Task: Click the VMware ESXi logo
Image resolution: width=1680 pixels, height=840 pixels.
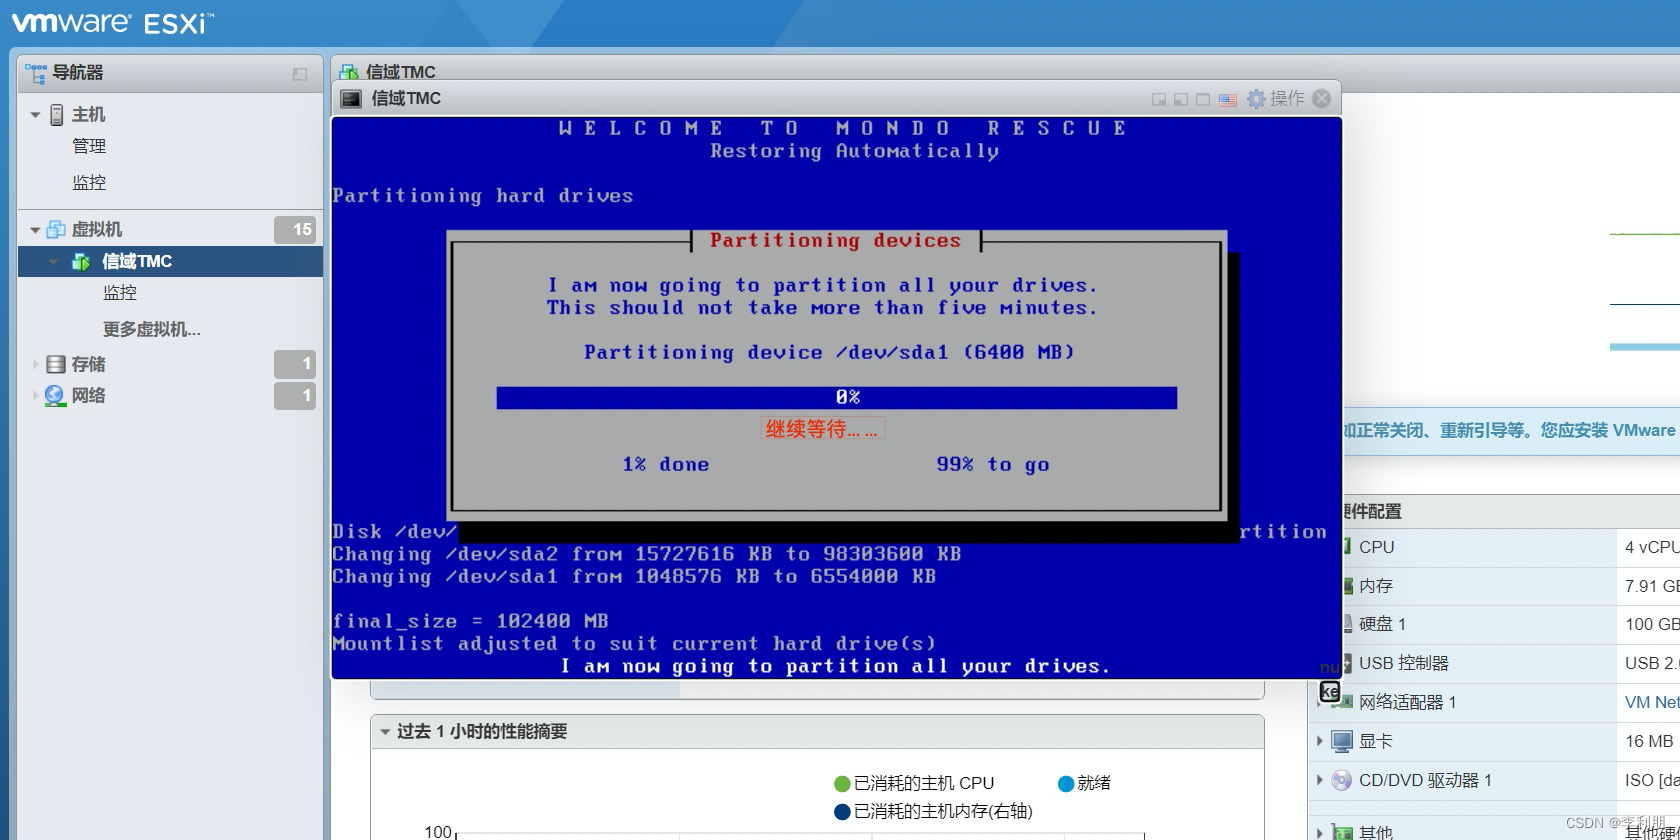Action: tap(112, 22)
